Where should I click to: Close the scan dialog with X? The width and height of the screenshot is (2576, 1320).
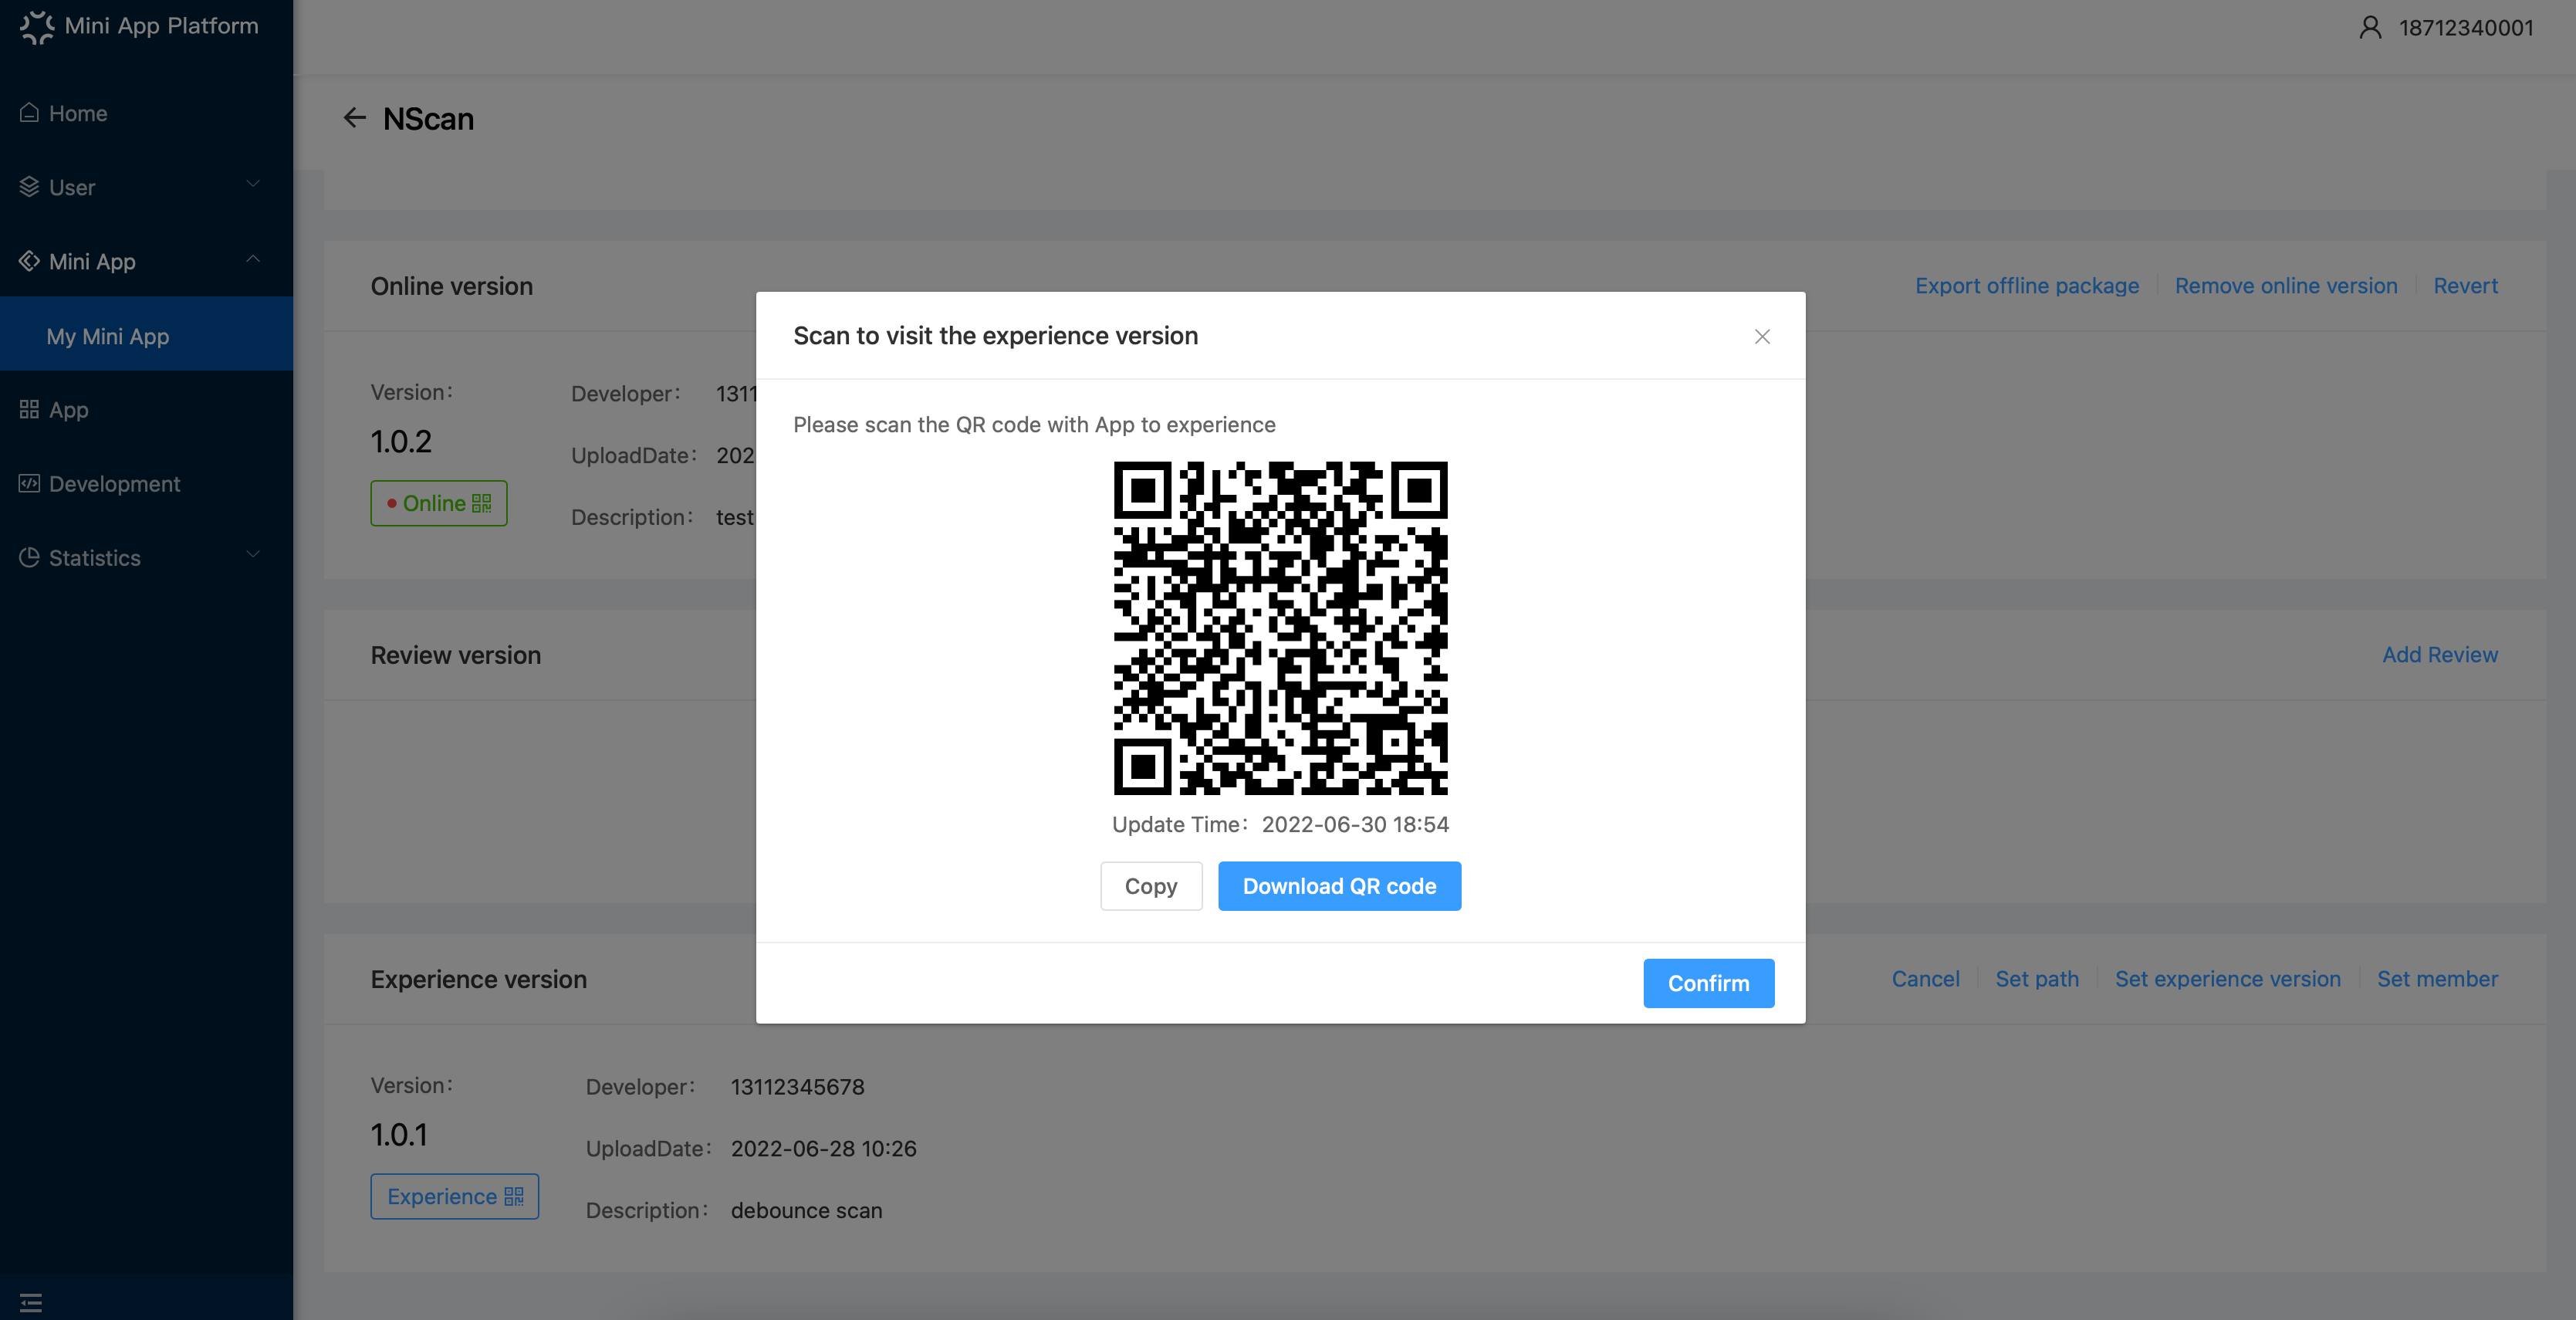pyautogui.click(x=1762, y=337)
